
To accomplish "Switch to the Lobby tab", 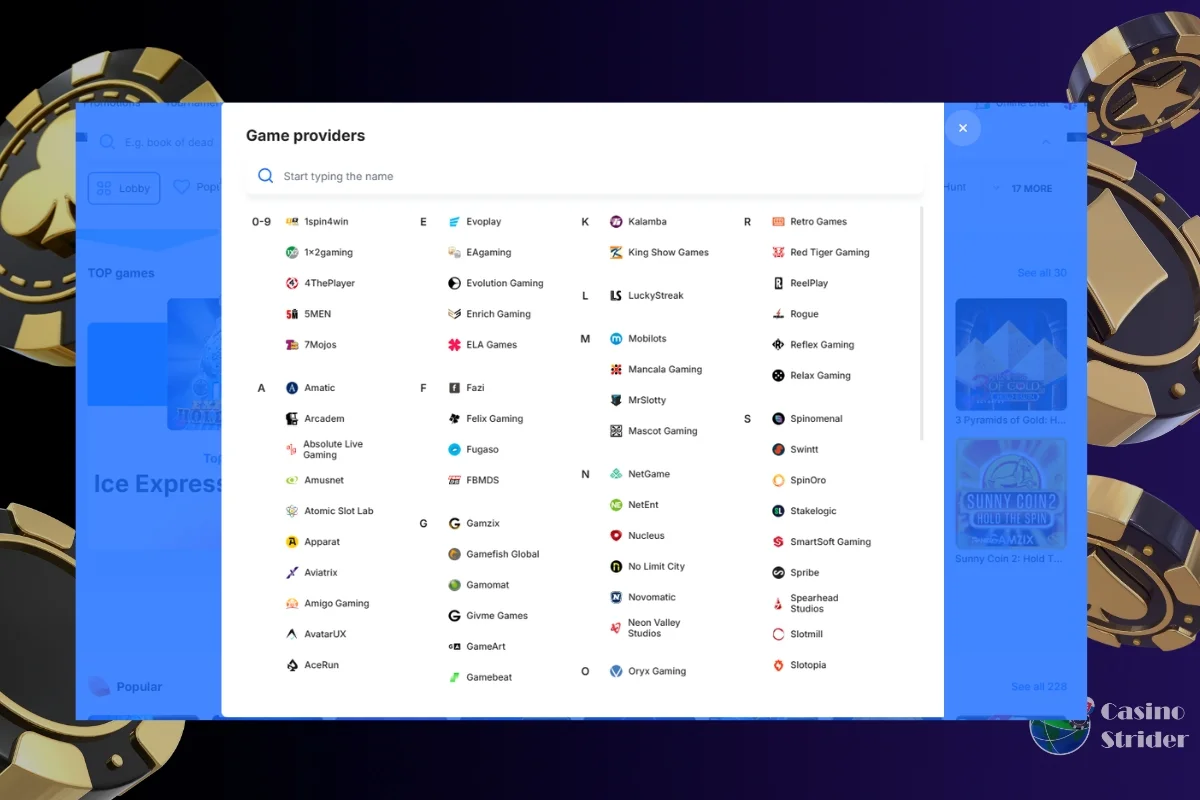I will (x=124, y=188).
